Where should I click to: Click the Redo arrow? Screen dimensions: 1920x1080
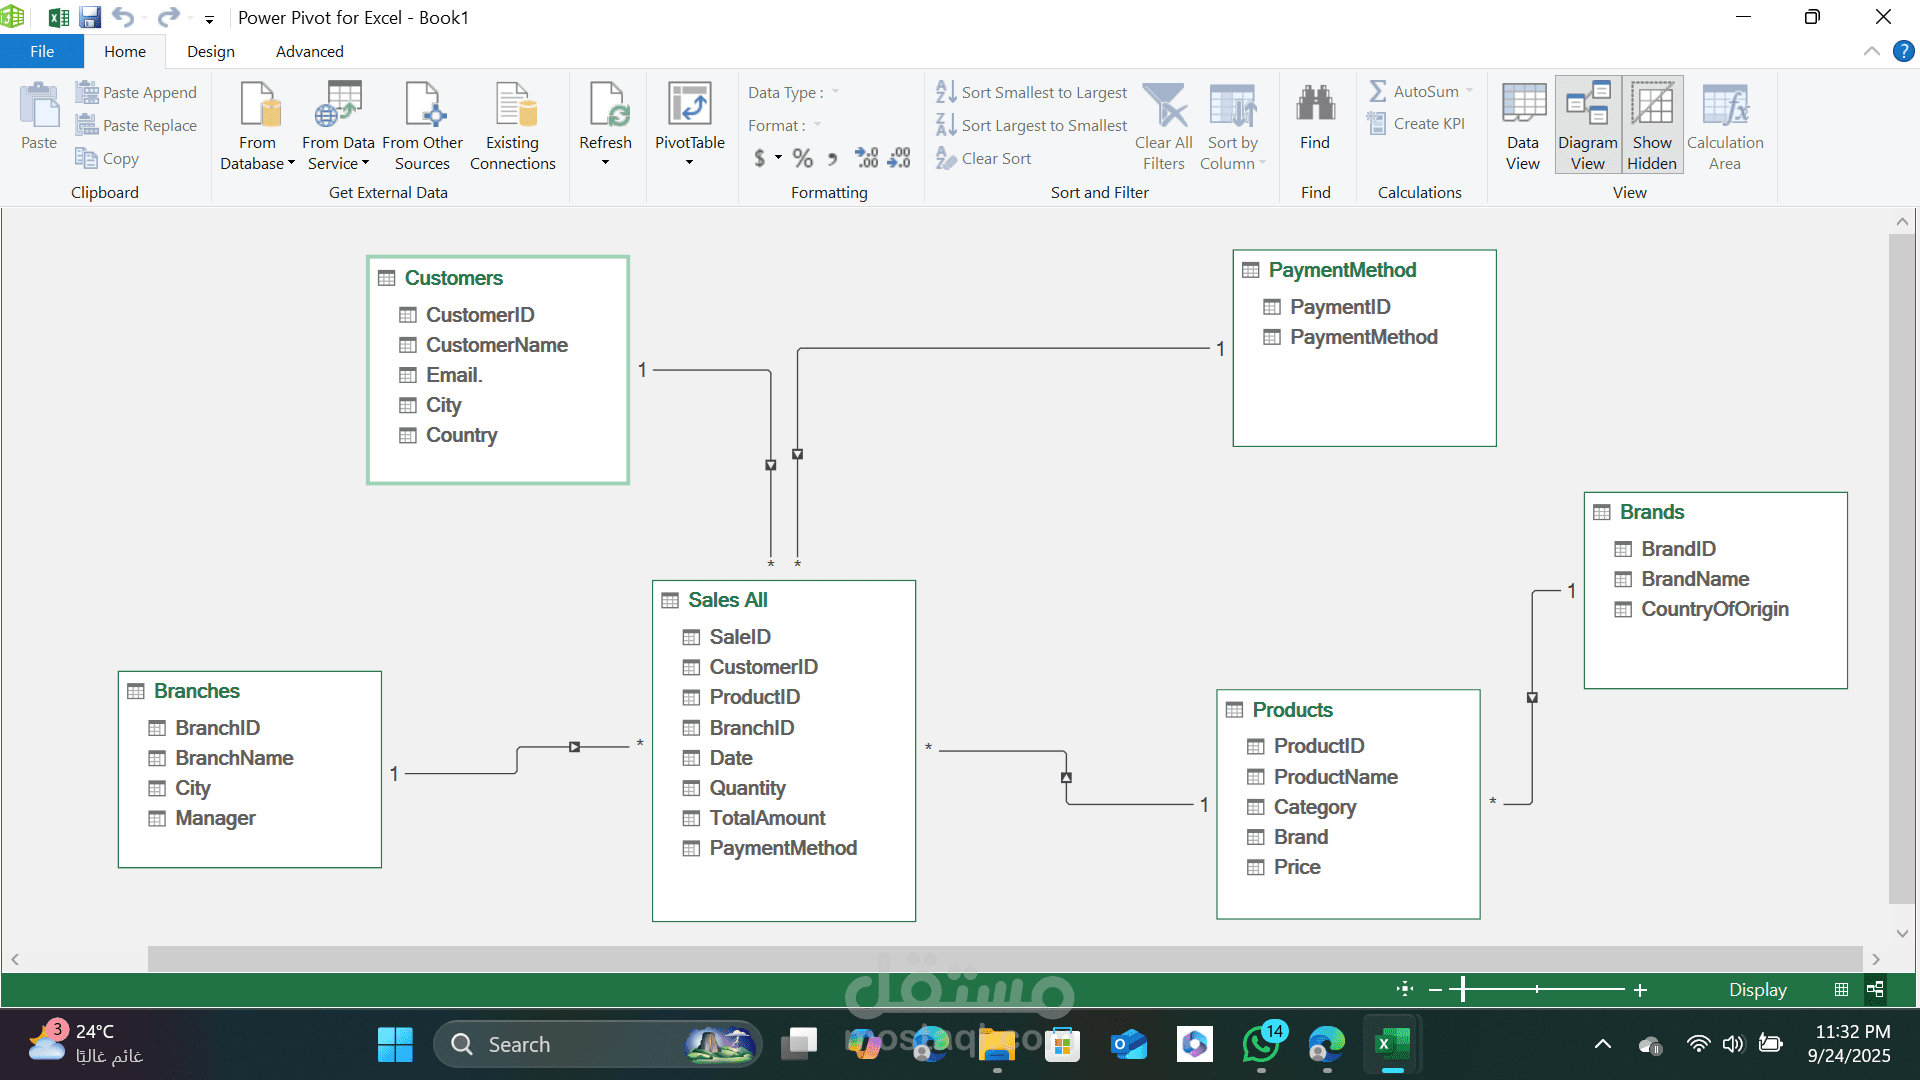pyautogui.click(x=168, y=17)
